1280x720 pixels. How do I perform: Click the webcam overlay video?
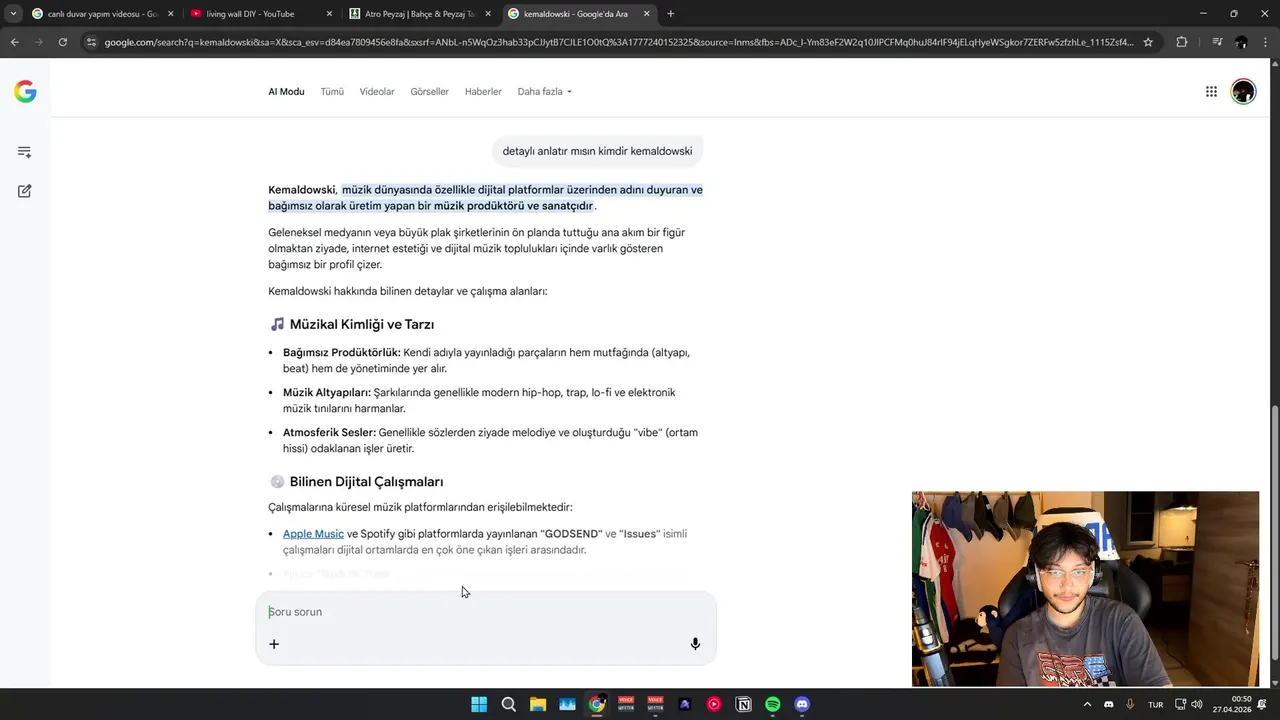tap(1085, 589)
